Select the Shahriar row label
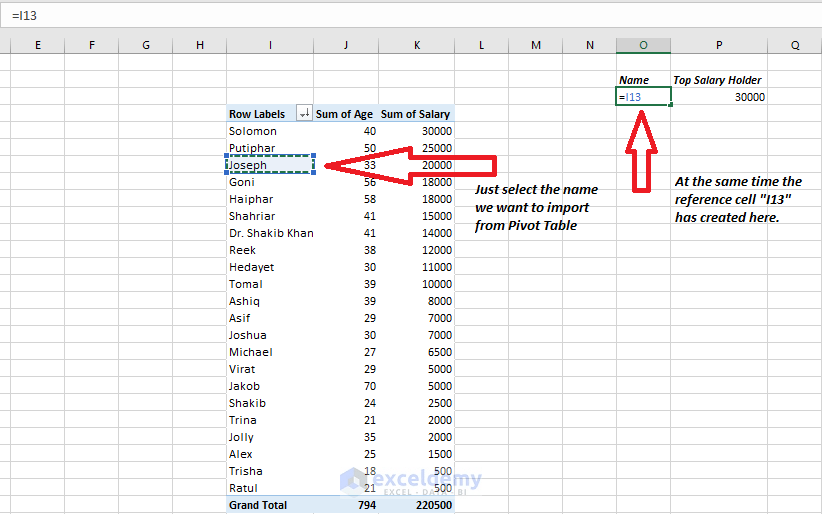822x514 pixels. (270, 216)
